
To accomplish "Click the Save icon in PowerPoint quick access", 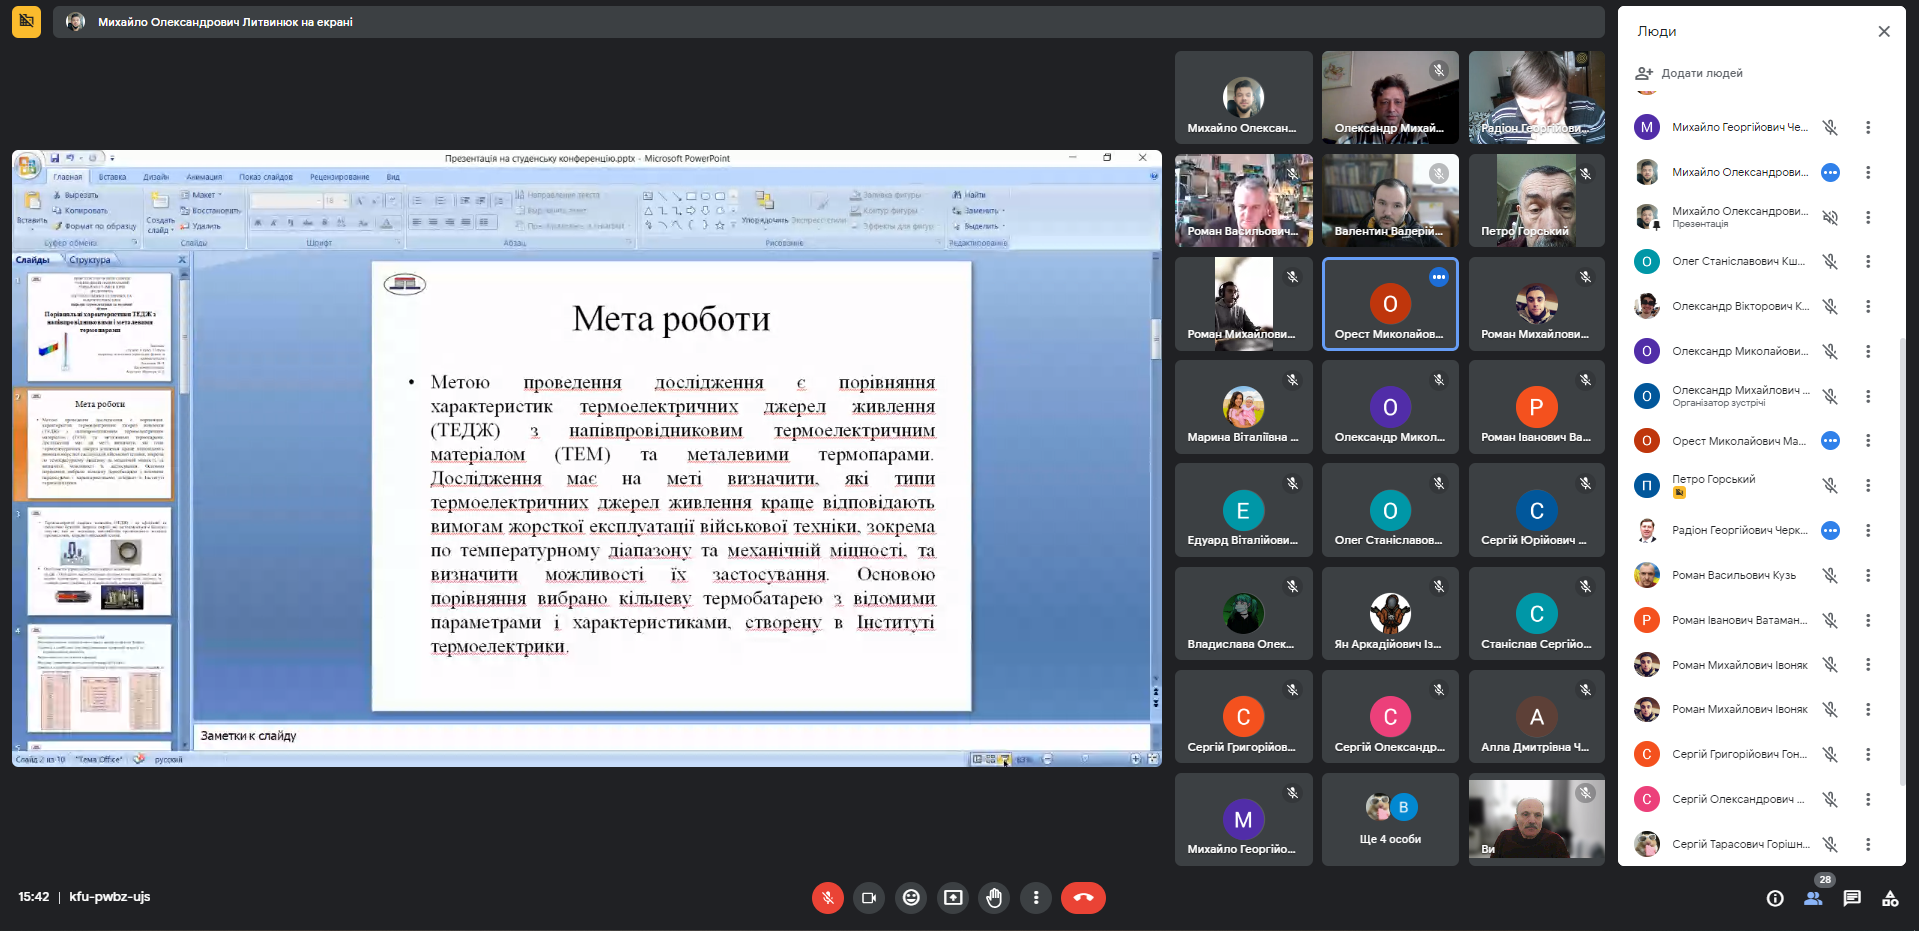I will pyautogui.click(x=54, y=158).
